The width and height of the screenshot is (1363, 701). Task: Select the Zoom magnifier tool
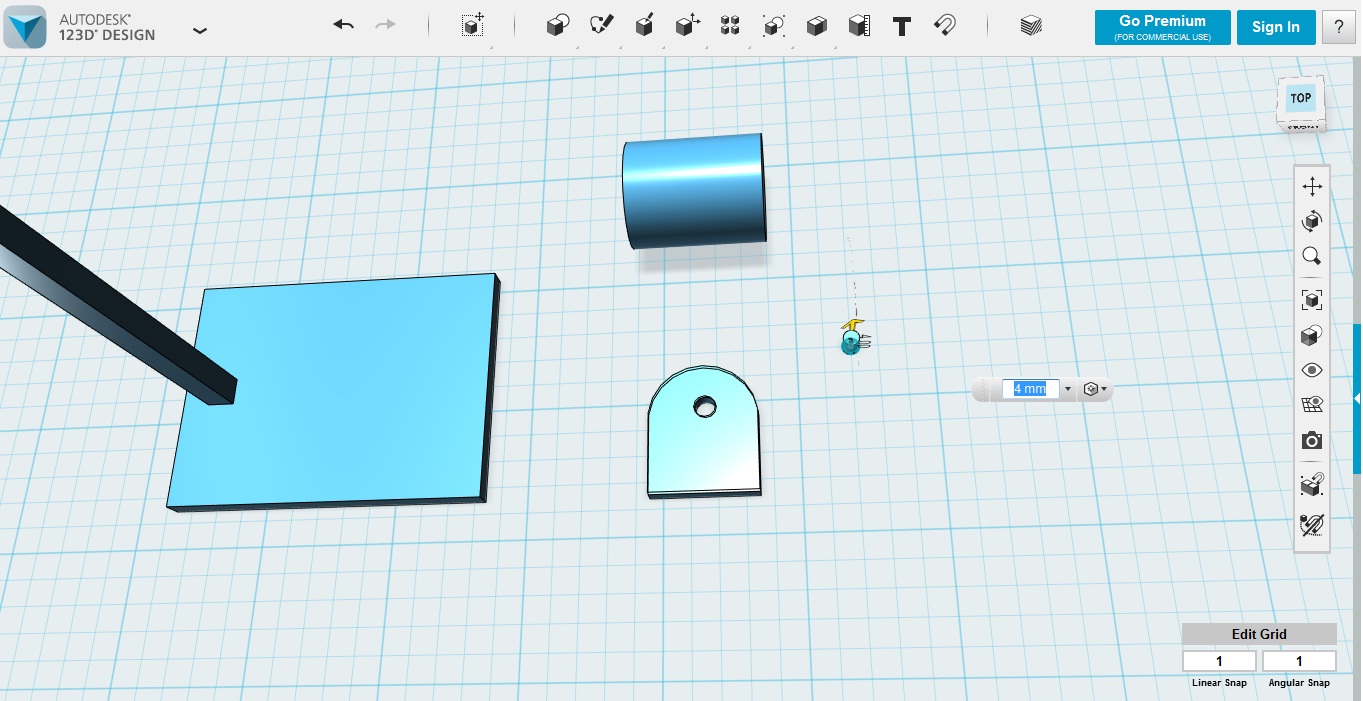1312,256
